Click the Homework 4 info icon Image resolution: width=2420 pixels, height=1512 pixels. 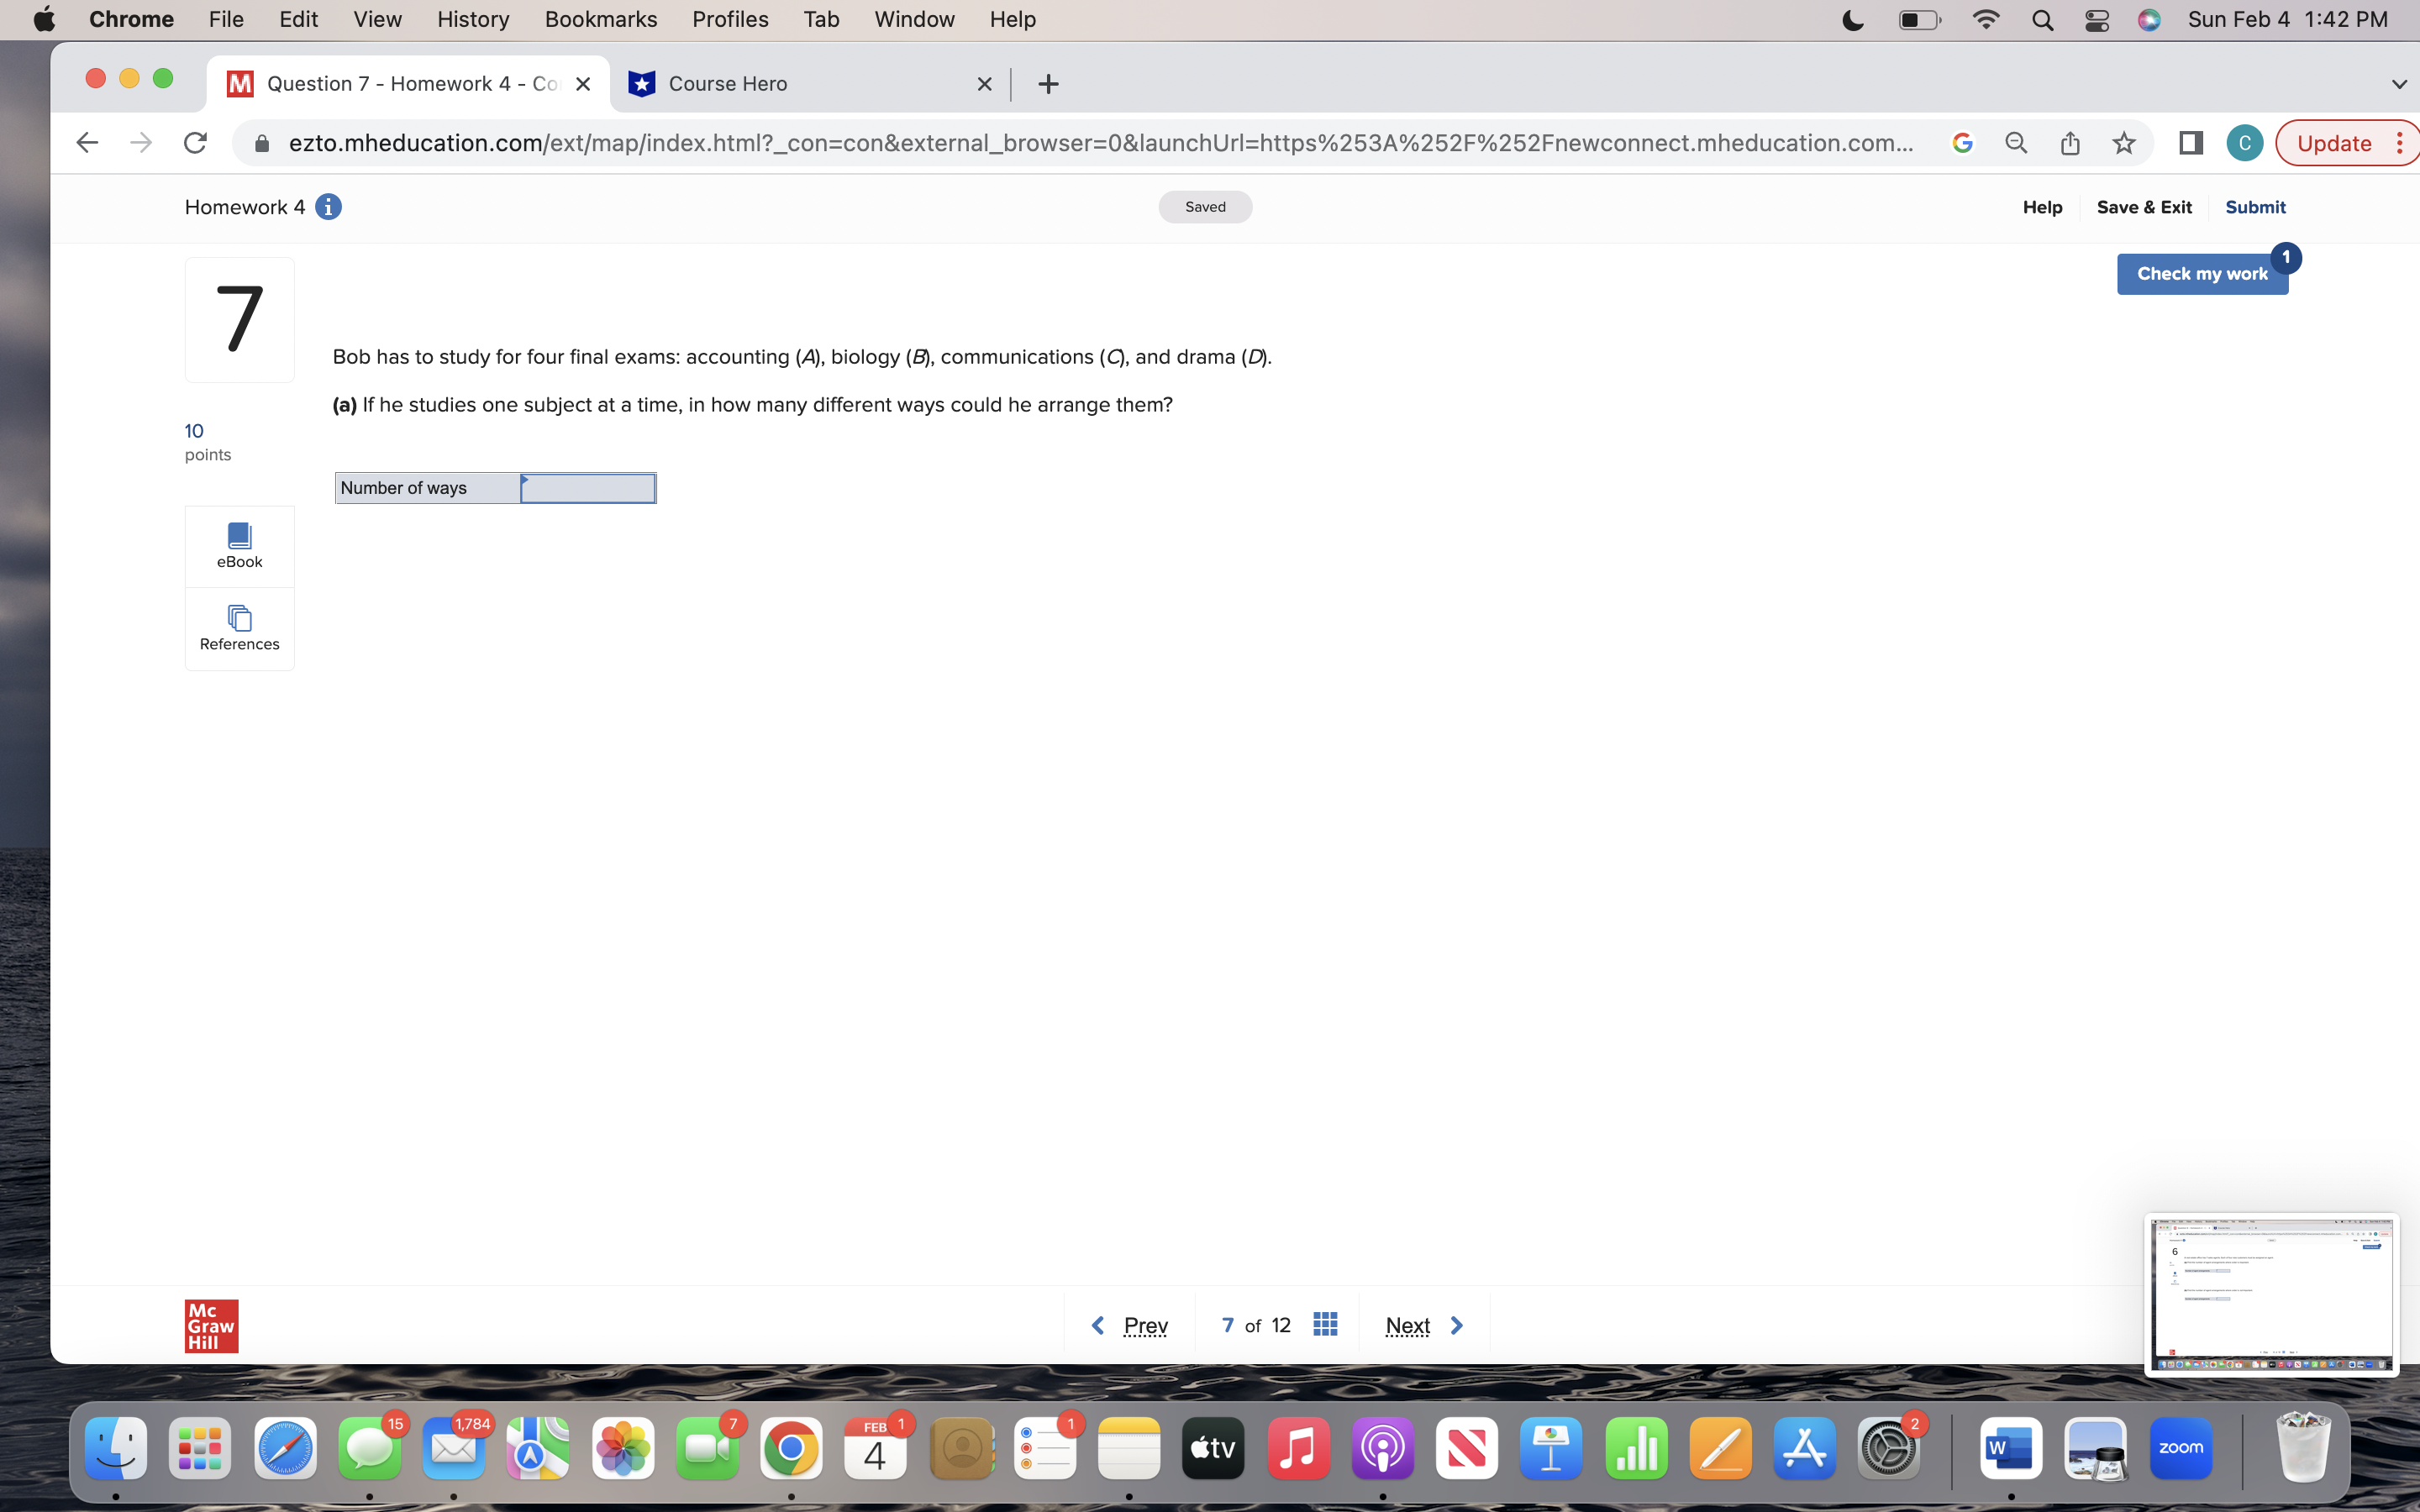point(329,207)
